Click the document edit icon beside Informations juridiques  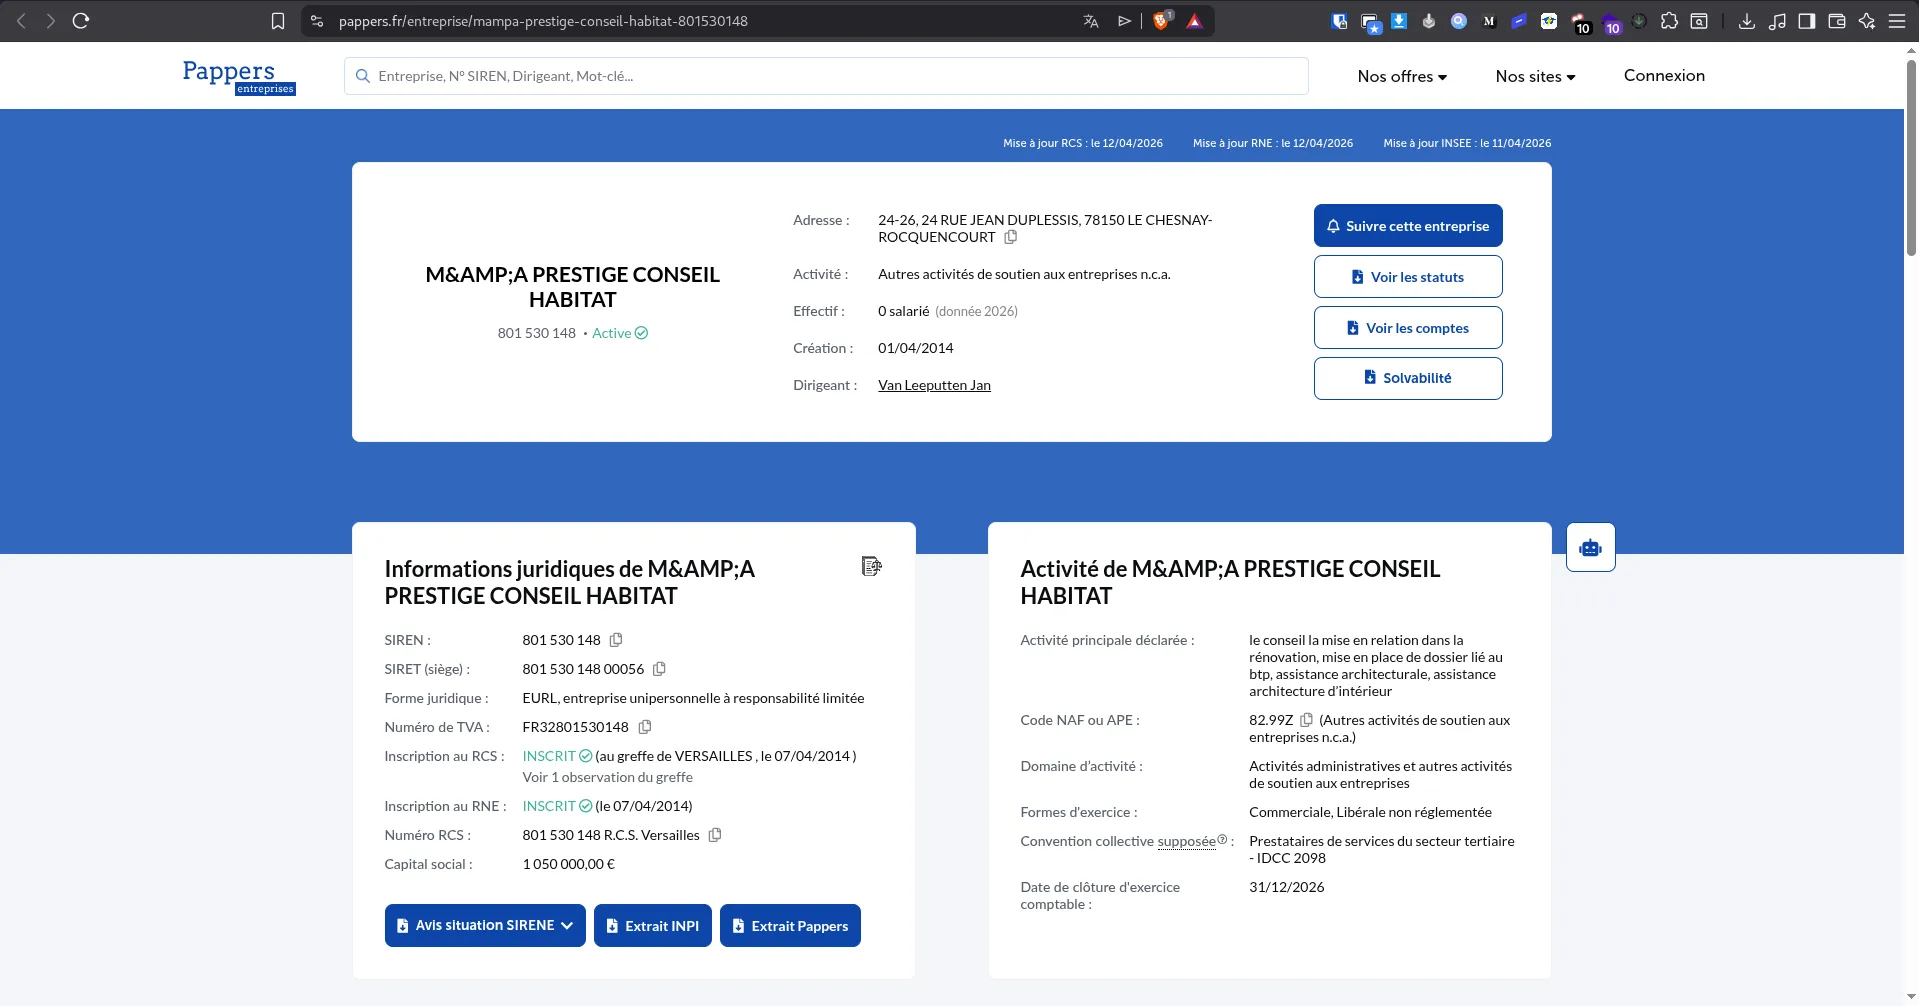coord(870,566)
